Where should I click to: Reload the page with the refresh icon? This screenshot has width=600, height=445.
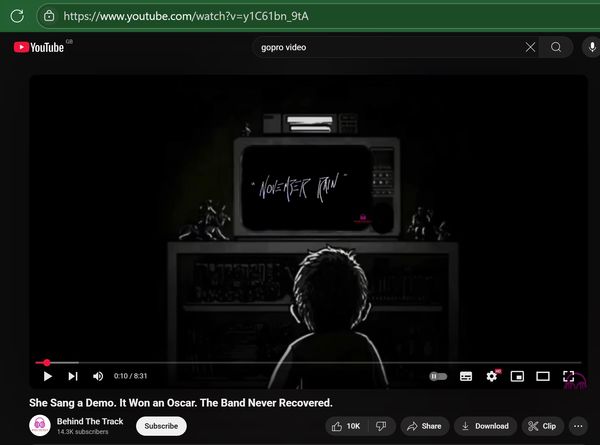click(17, 16)
